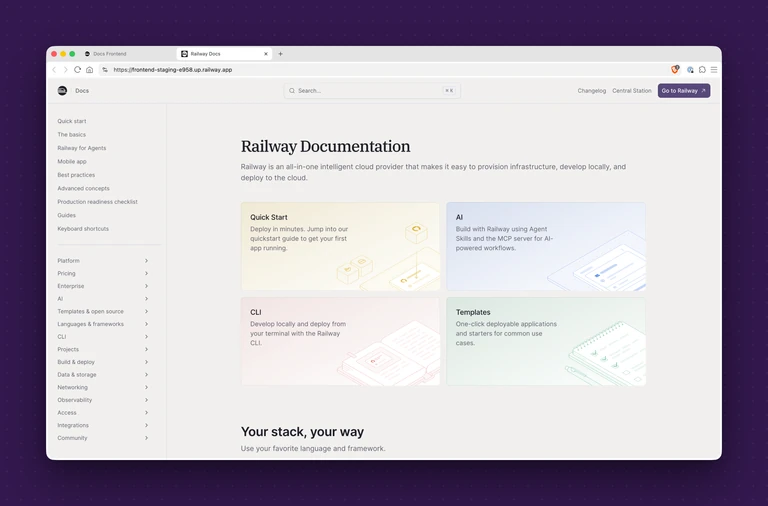Go to Mobile app sidebar page
The height and width of the screenshot is (506, 768).
[72, 162]
